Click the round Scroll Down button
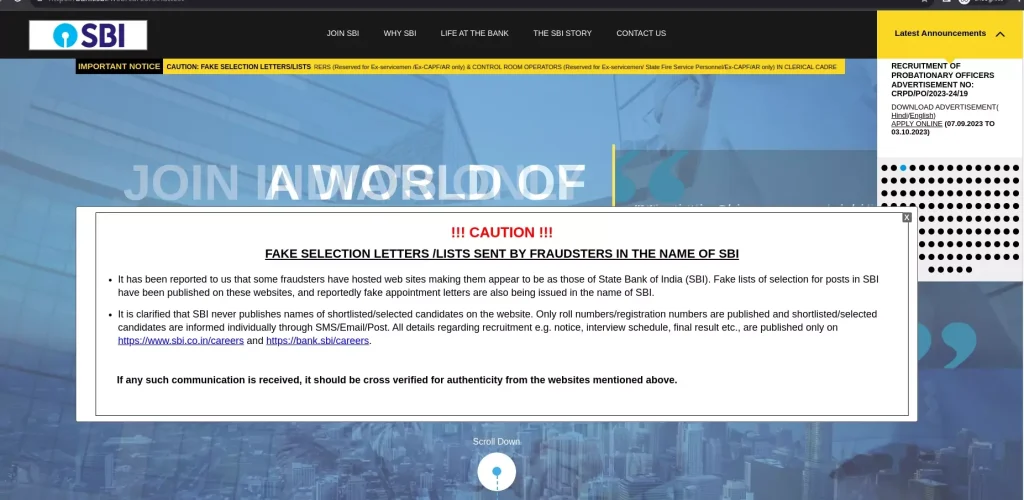Image resolution: width=1024 pixels, height=500 pixels. 496,472
